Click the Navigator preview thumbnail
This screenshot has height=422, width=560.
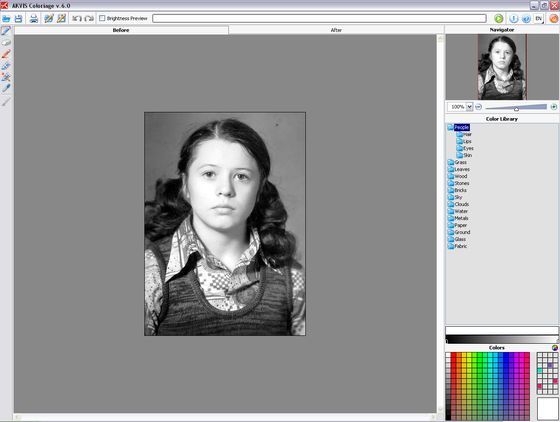[x=502, y=67]
